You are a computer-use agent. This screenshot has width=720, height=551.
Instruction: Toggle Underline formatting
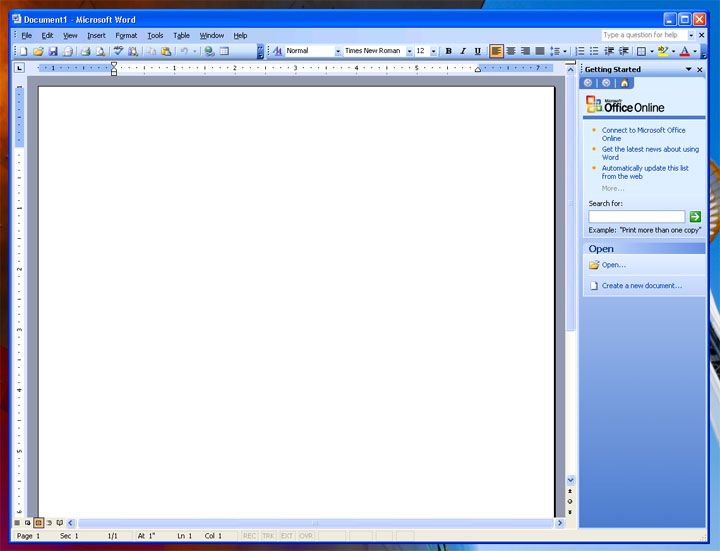pyautogui.click(x=478, y=51)
